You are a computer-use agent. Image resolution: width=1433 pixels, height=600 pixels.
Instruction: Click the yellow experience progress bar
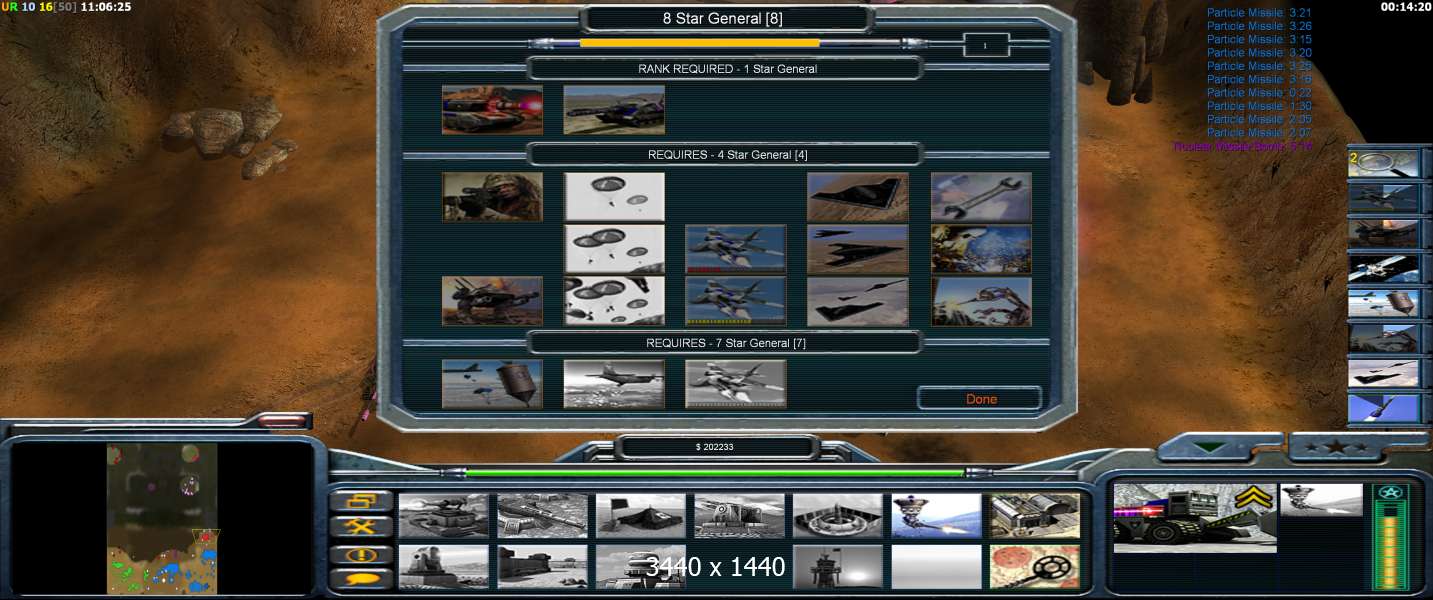700,43
